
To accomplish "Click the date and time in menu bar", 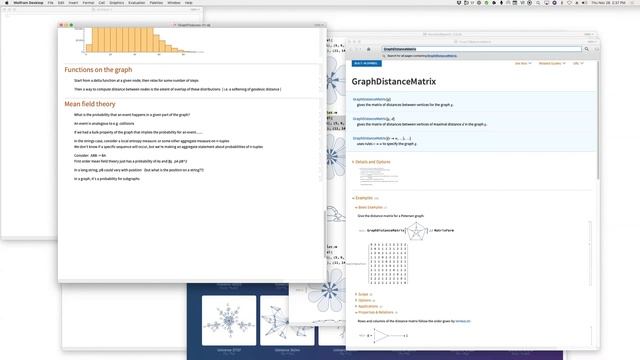I will click(x=608, y=2).
